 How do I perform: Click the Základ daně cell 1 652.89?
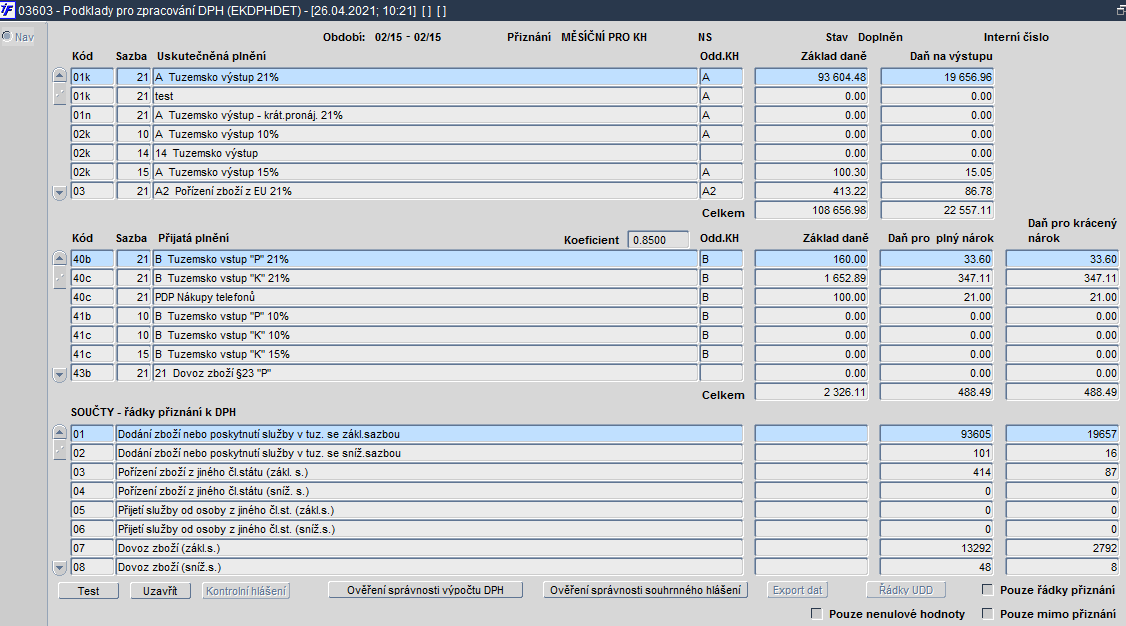coord(811,278)
